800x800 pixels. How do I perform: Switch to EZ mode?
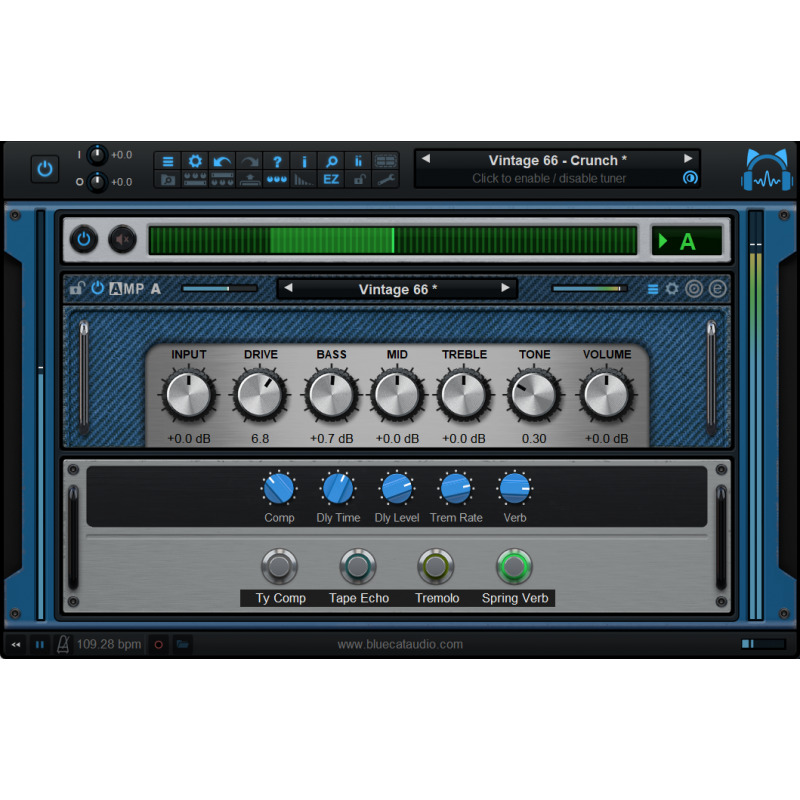(x=331, y=182)
